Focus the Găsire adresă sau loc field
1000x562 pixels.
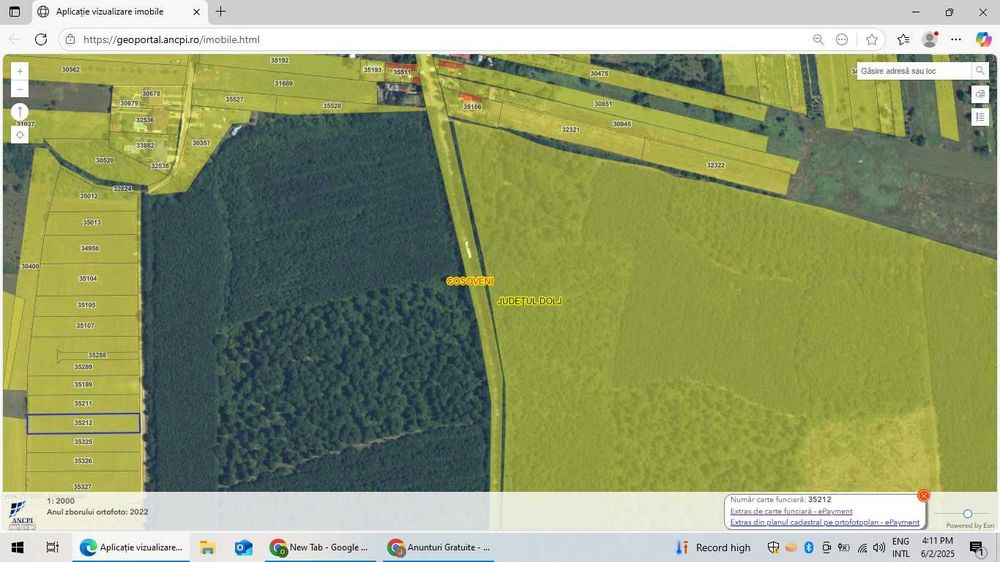[x=914, y=71]
